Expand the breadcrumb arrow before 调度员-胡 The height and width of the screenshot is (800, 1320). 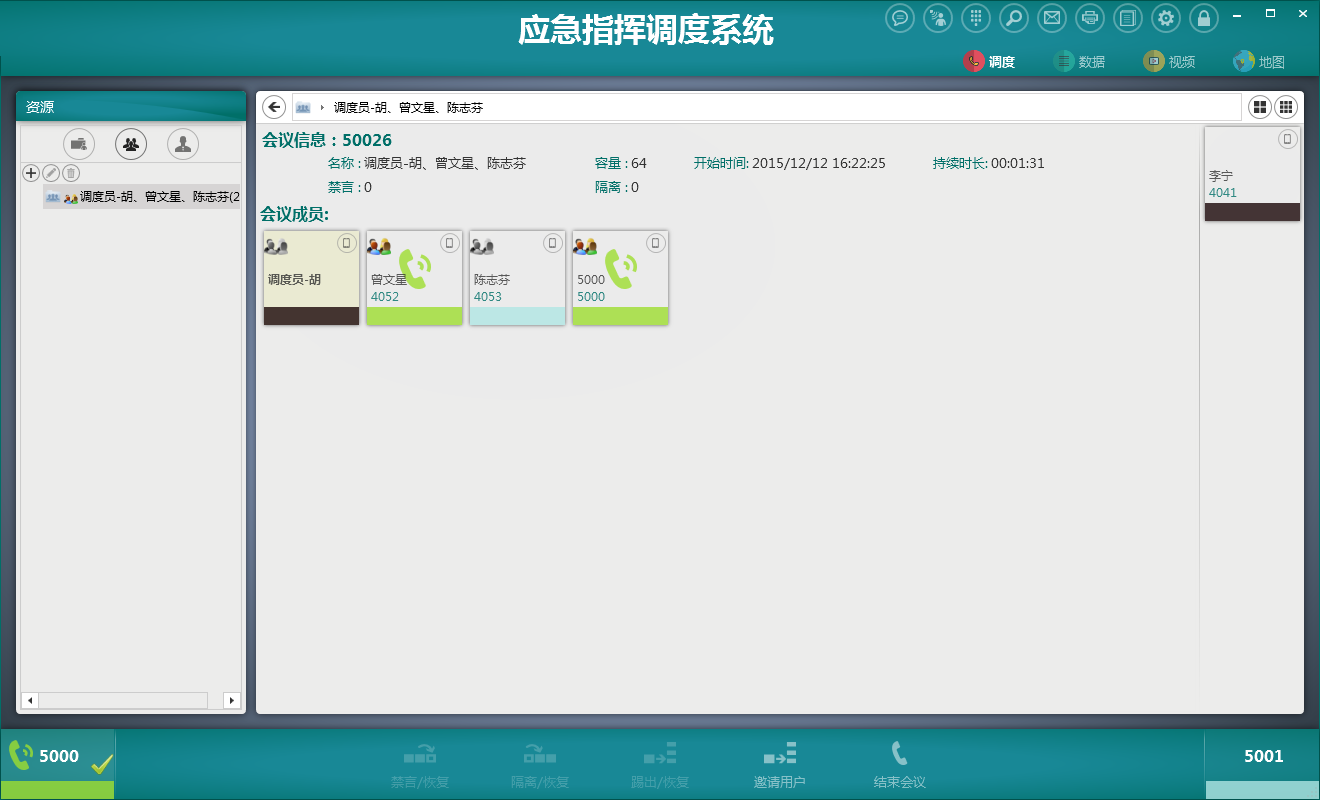(322, 107)
